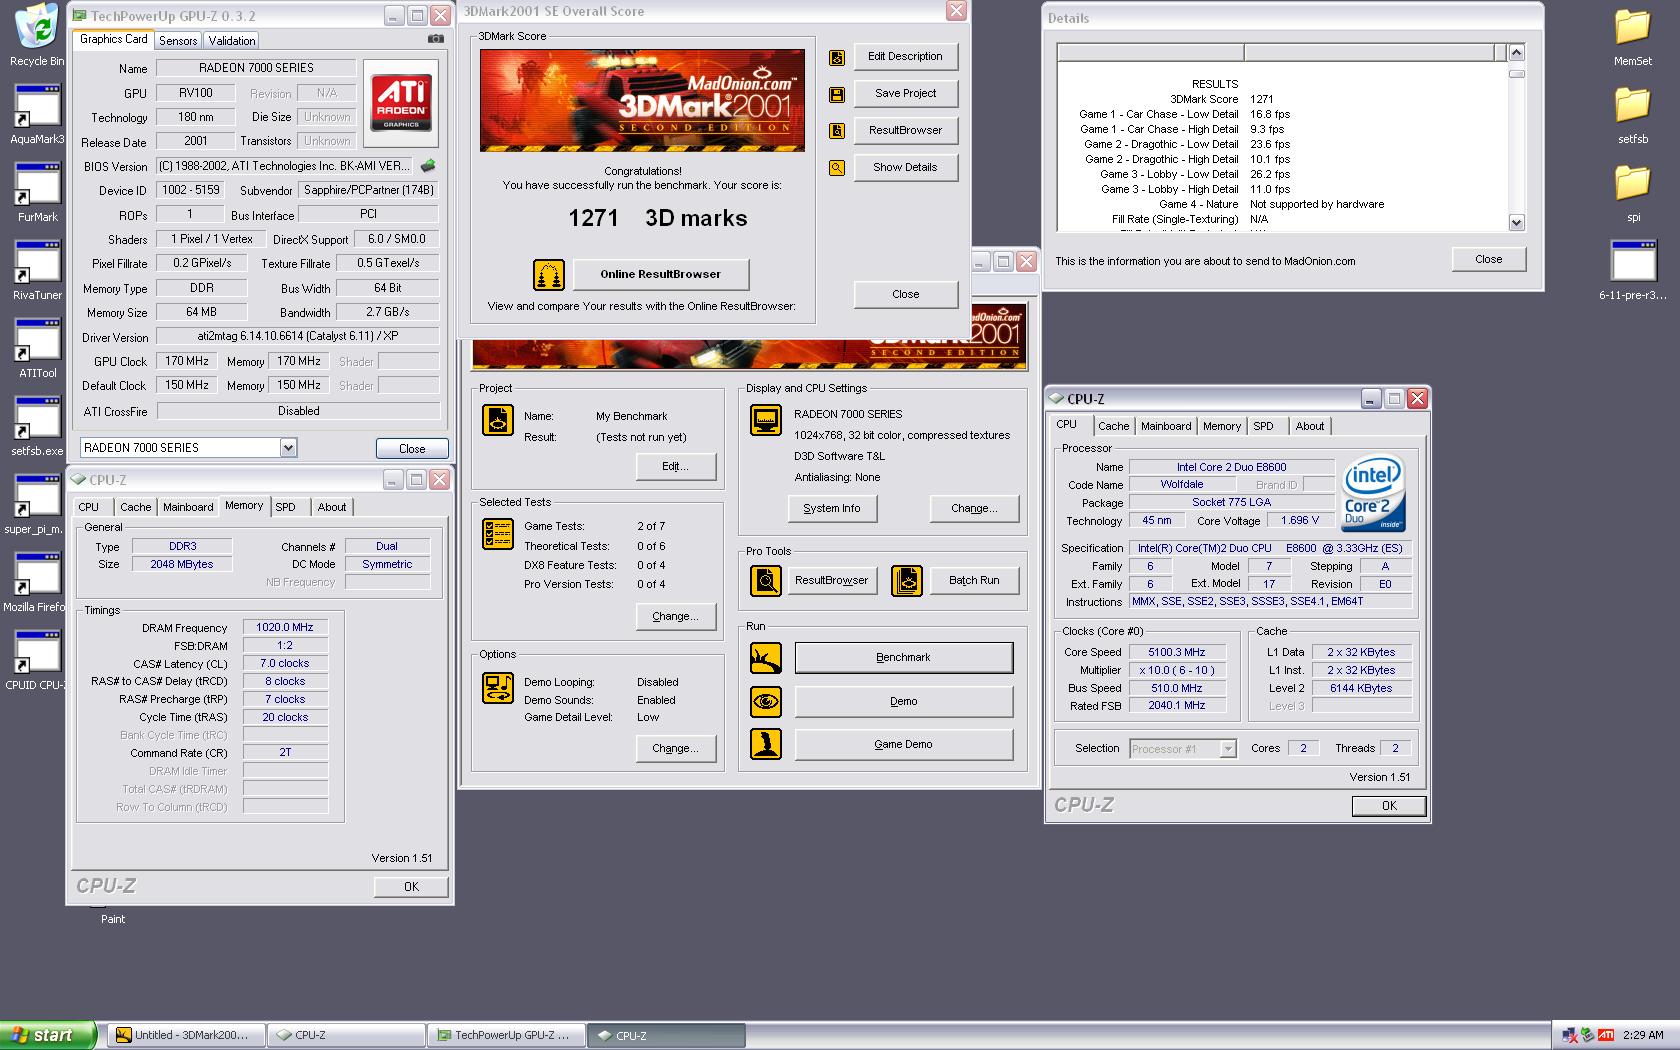Open Mainboard tab in right CPU-Z window
The width and height of the screenshot is (1680, 1050).
click(x=1166, y=426)
